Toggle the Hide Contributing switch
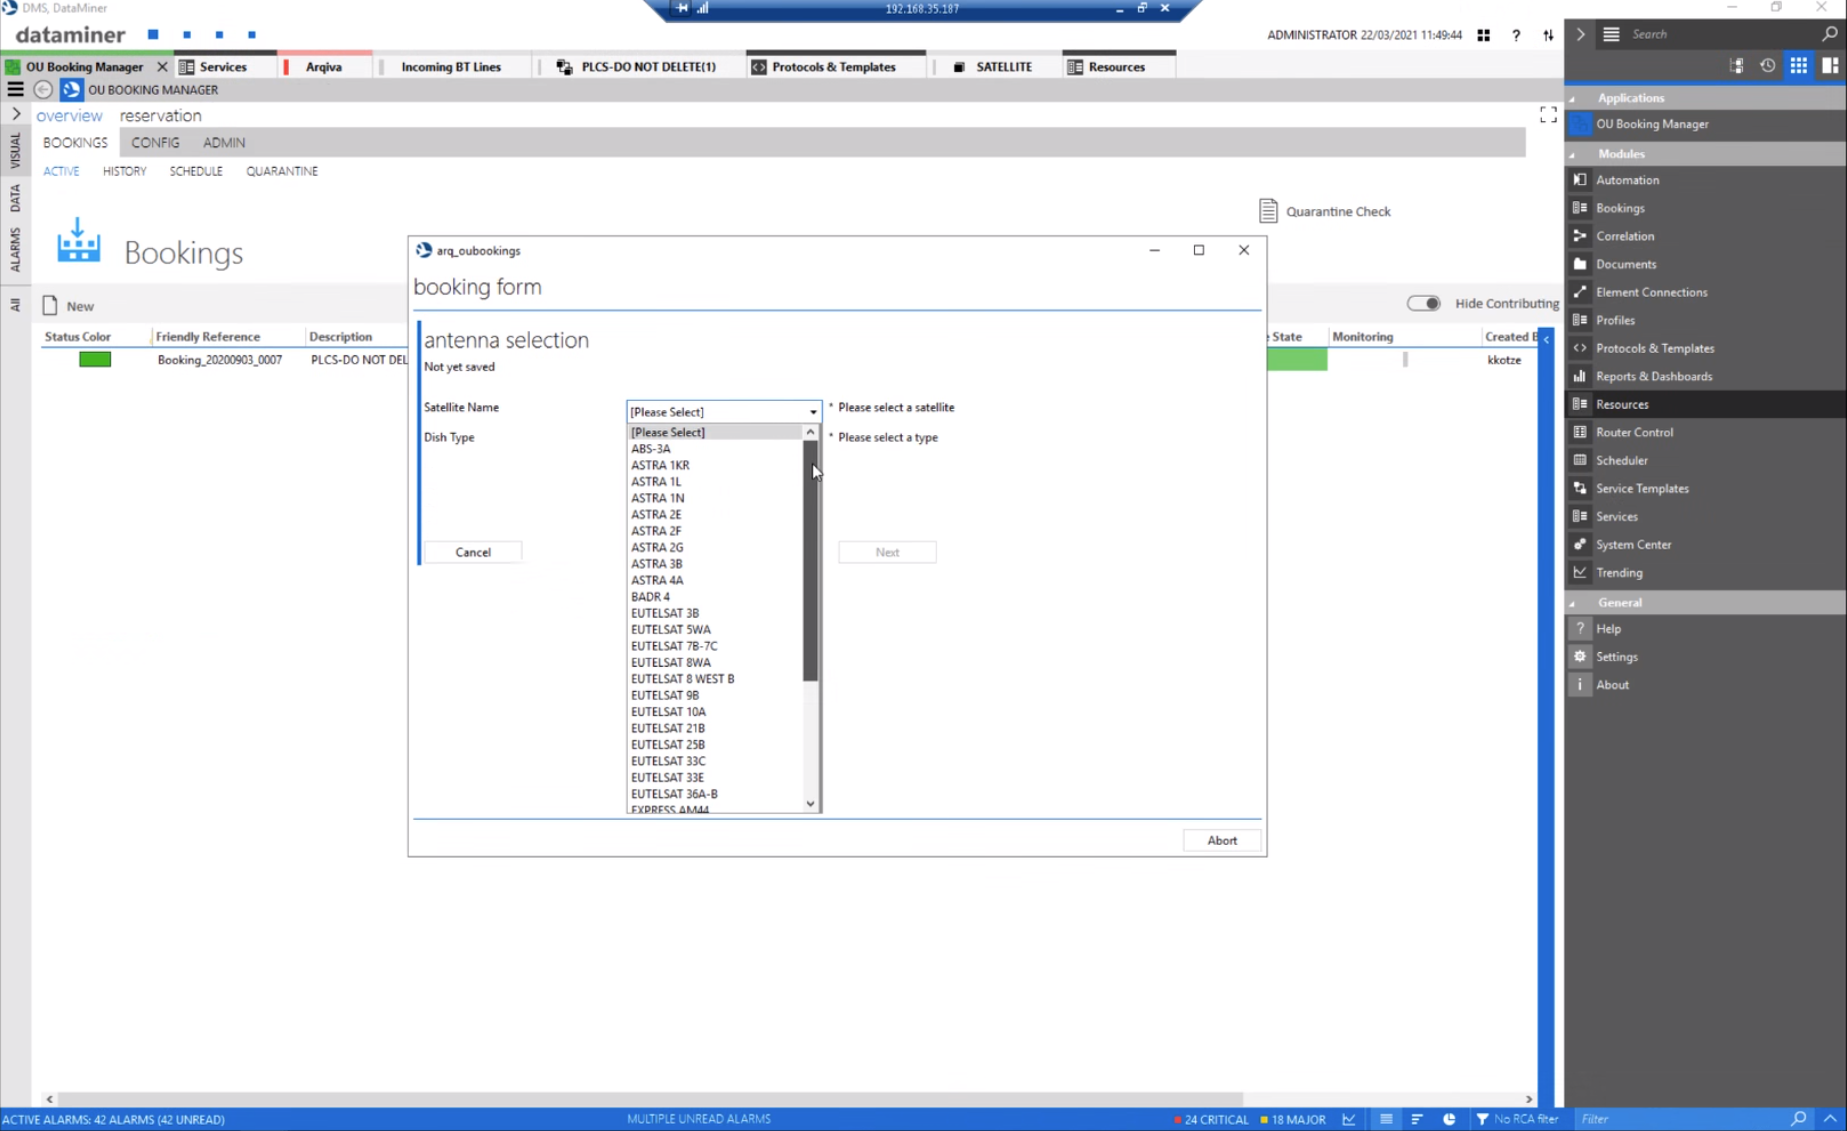Image resolution: width=1847 pixels, height=1131 pixels. (1423, 303)
